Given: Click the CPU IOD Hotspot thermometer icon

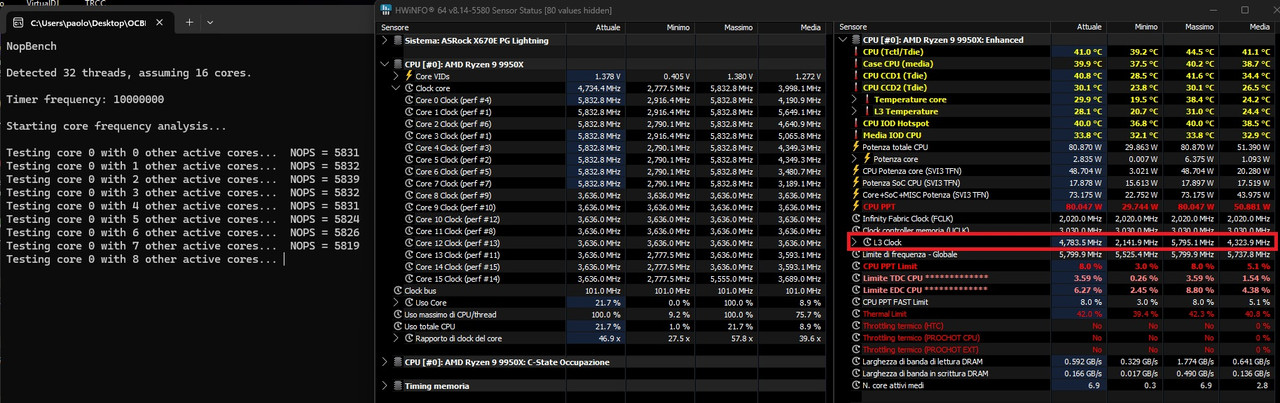Looking at the screenshot, I should (855, 123).
